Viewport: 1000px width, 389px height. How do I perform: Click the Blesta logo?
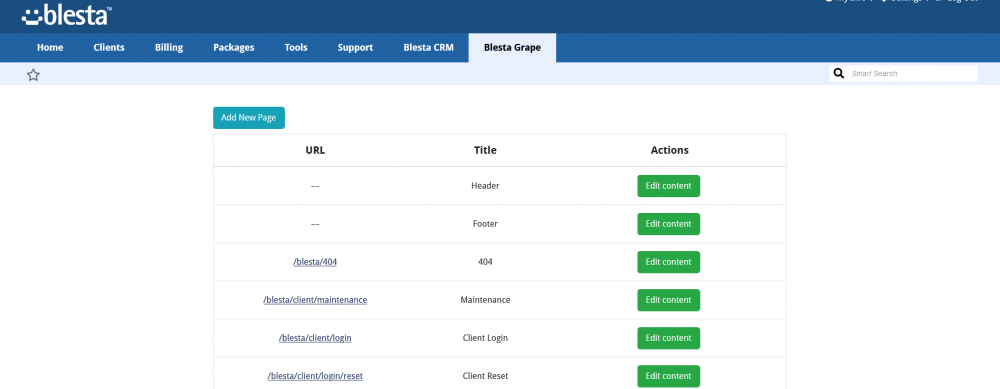click(67, 15)
